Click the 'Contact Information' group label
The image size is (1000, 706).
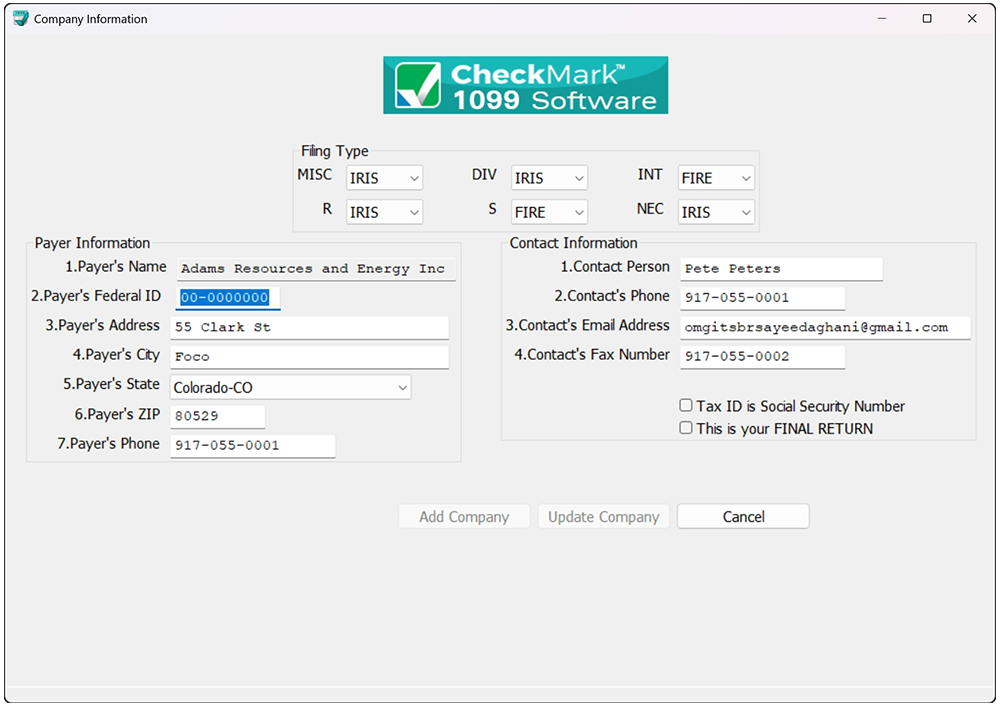pos(573,243)
